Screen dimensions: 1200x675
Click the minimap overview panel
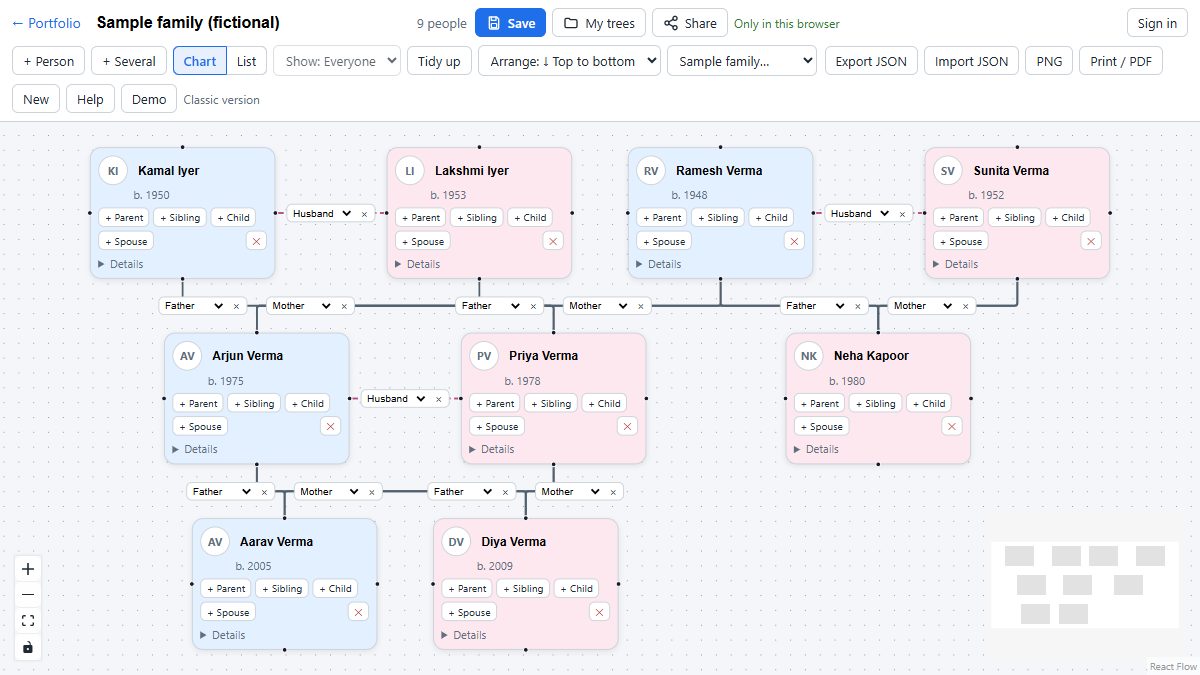click(1084, 583)
